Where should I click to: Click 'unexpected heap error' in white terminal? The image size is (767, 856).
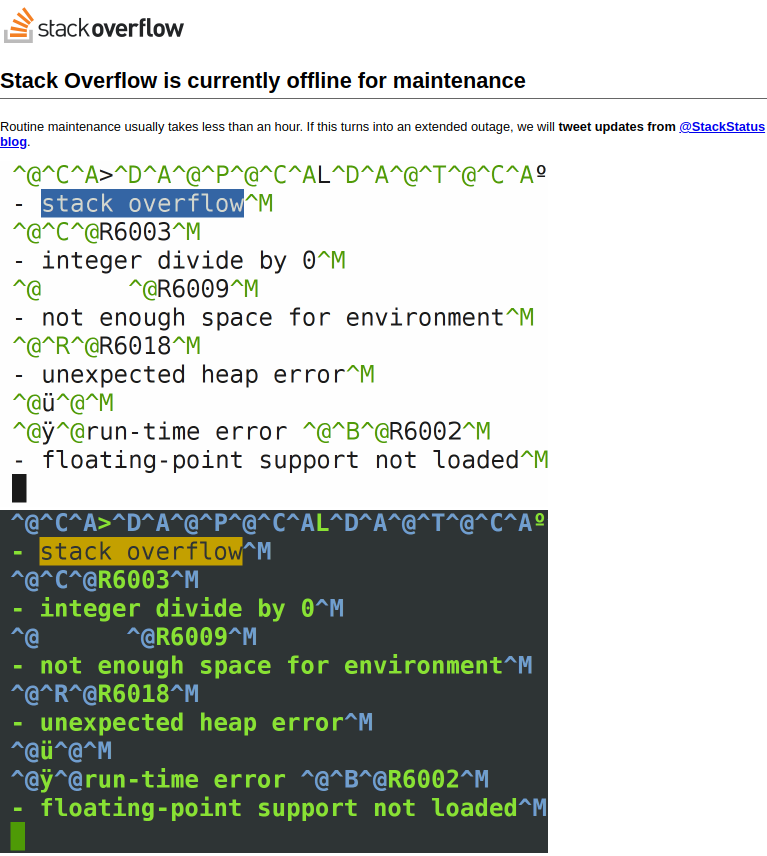click(193, 375)
